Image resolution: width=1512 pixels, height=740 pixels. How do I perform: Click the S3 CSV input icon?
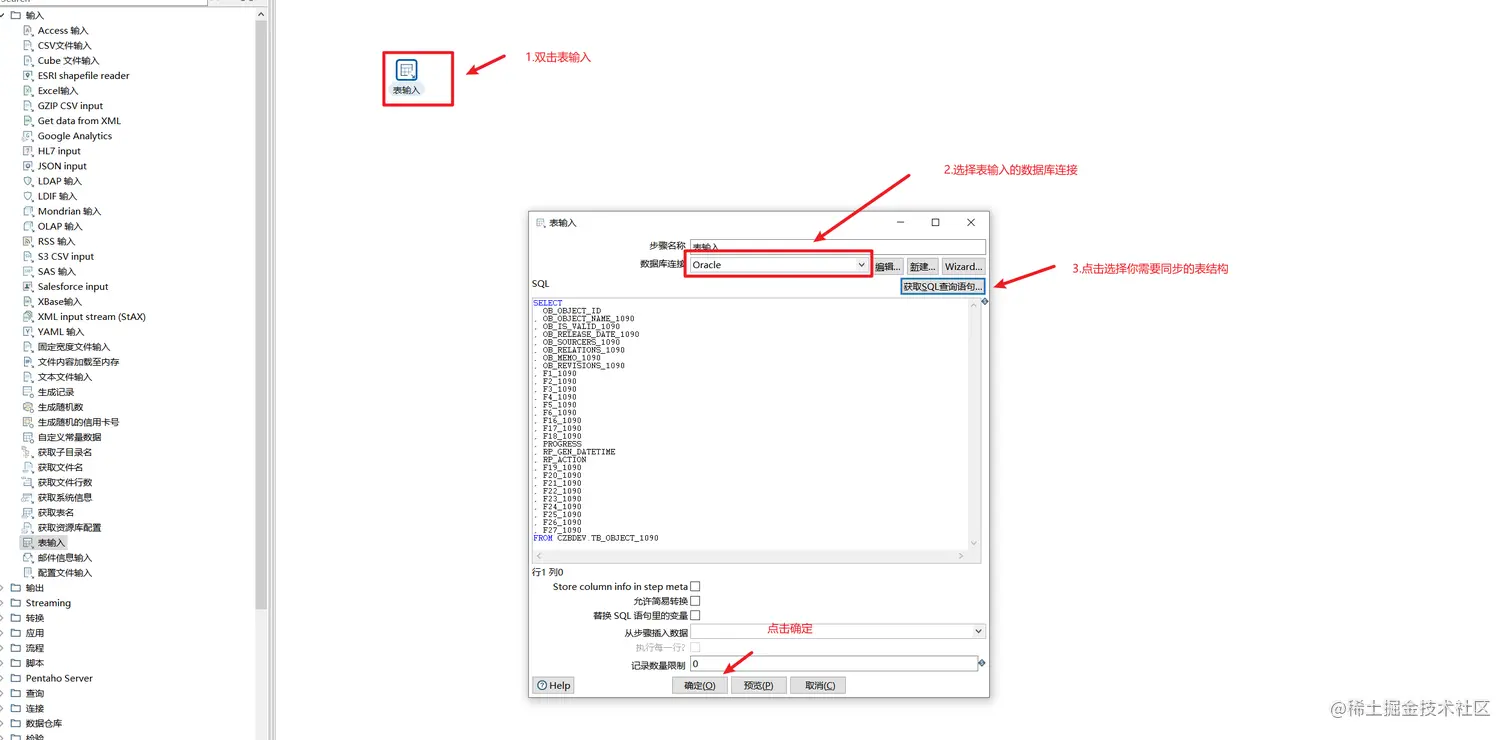pos(28,256)
